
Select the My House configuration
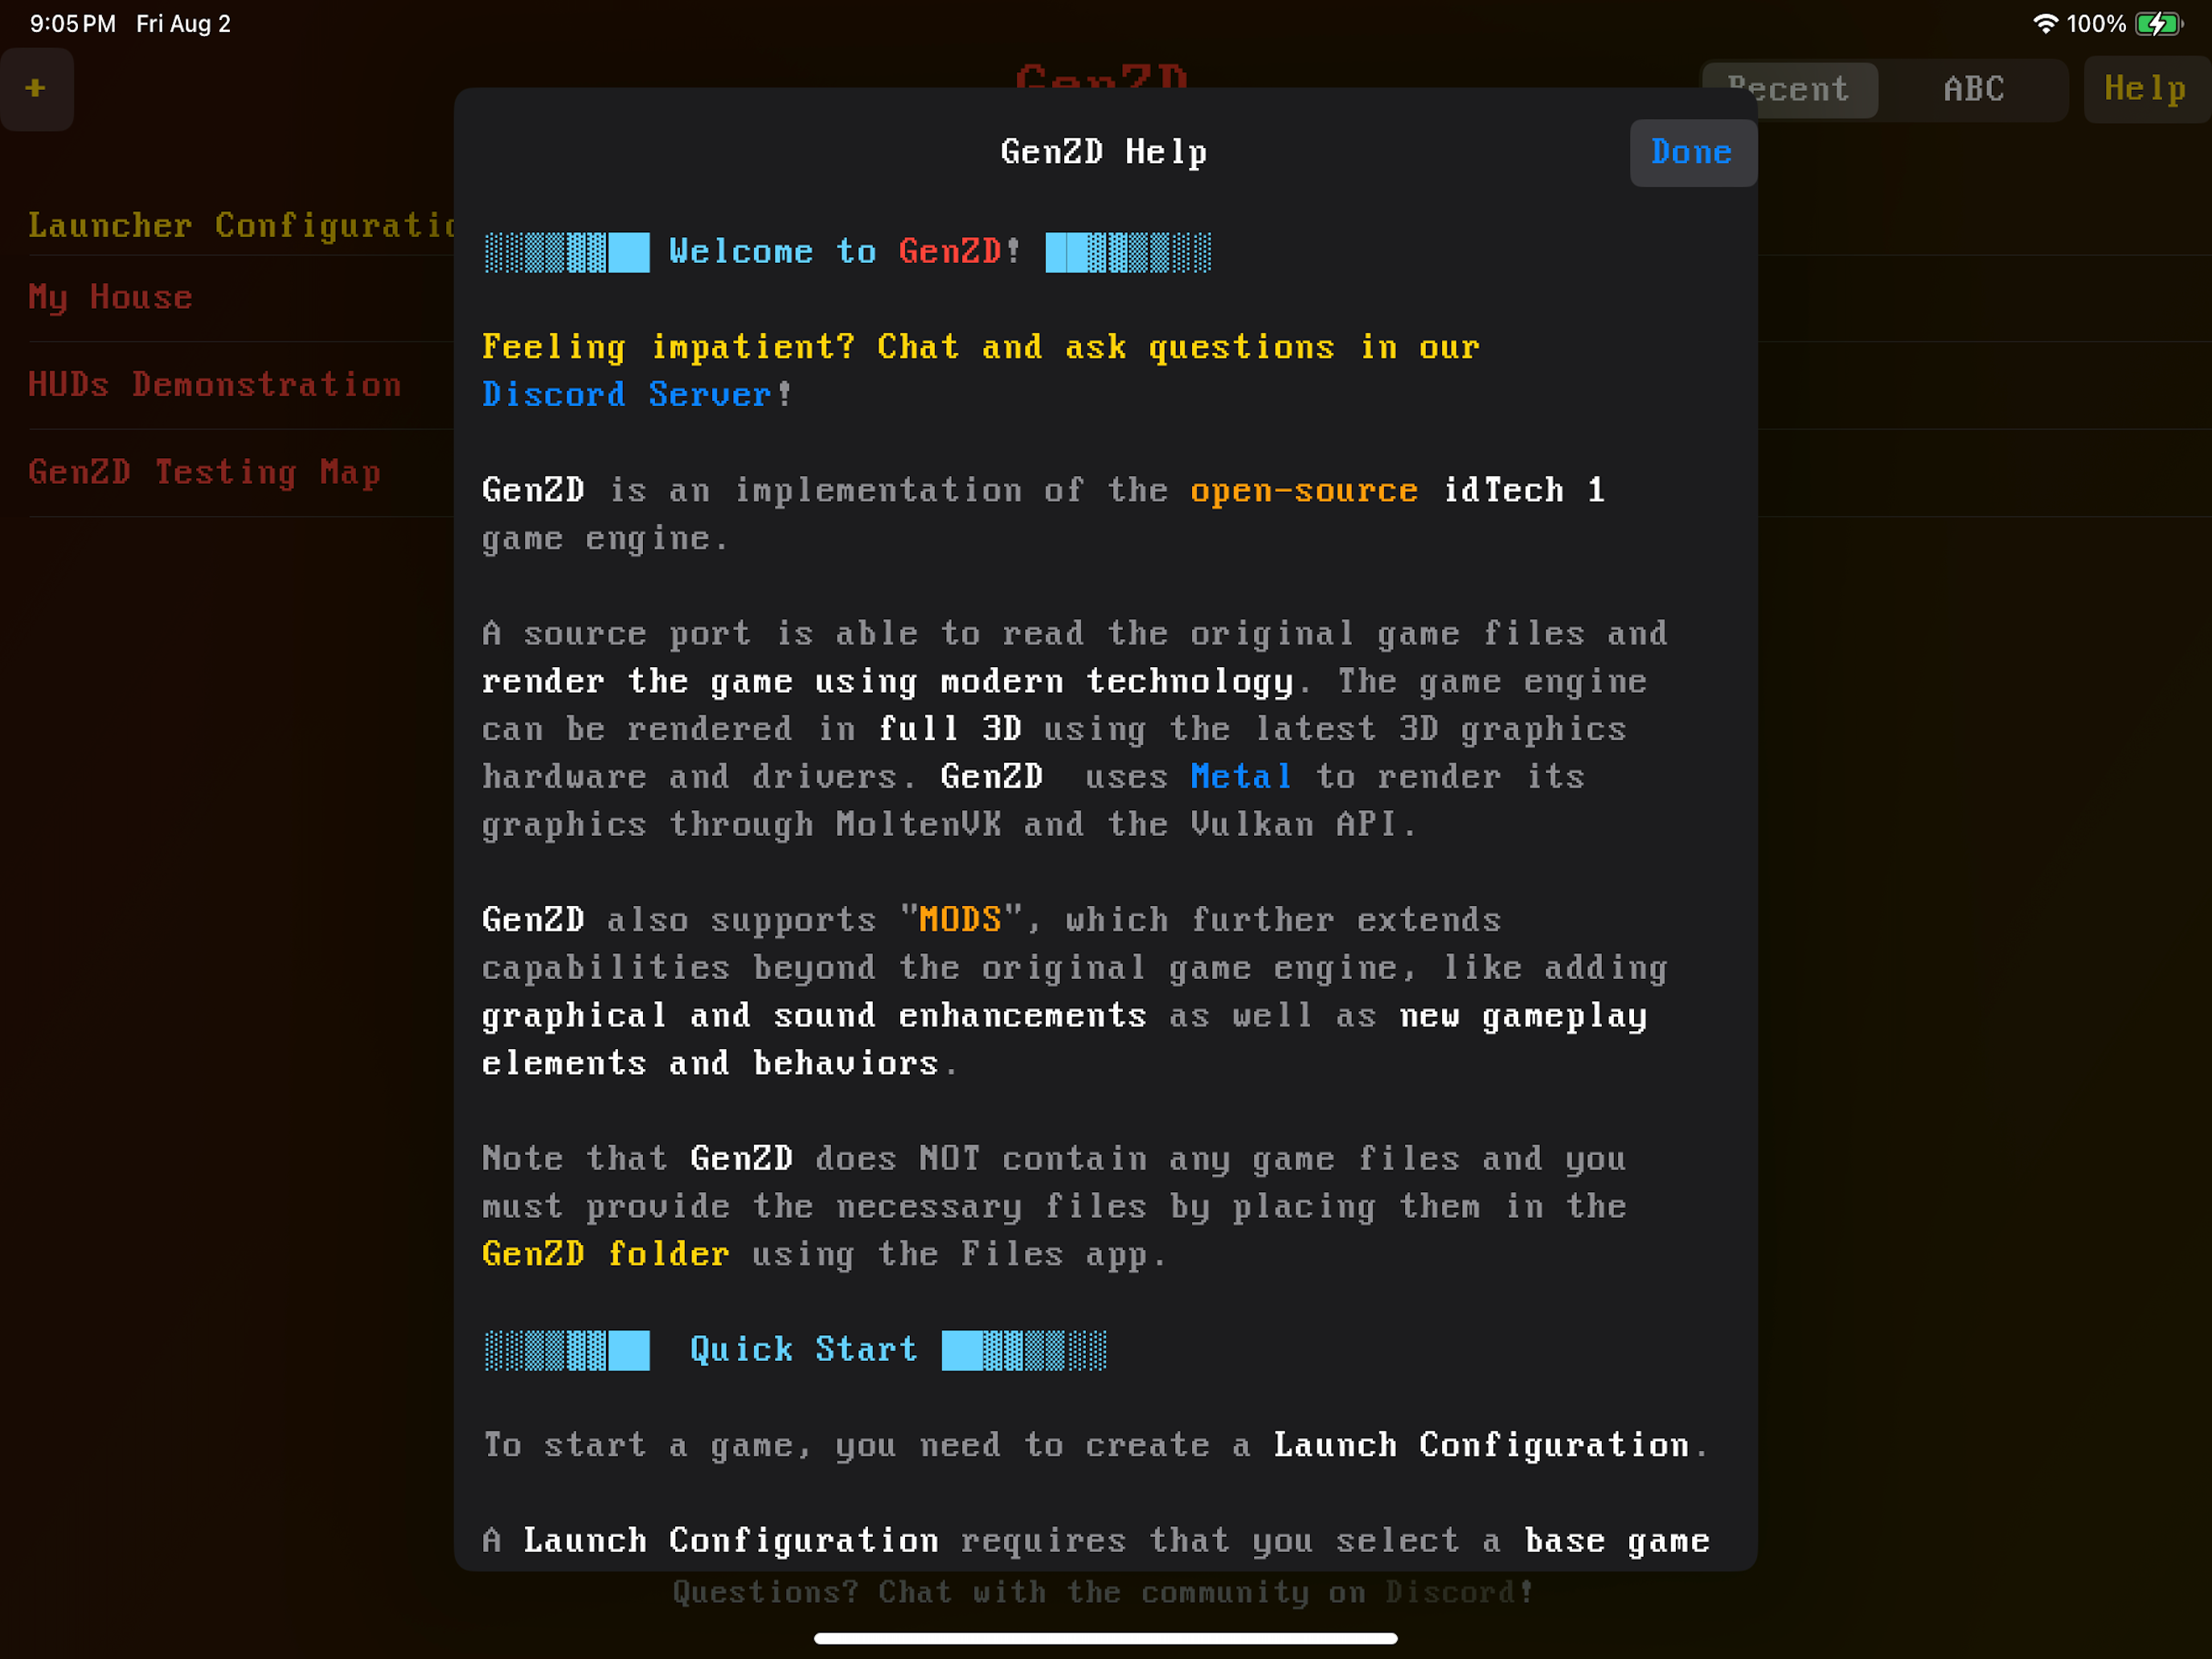(110, 297)
